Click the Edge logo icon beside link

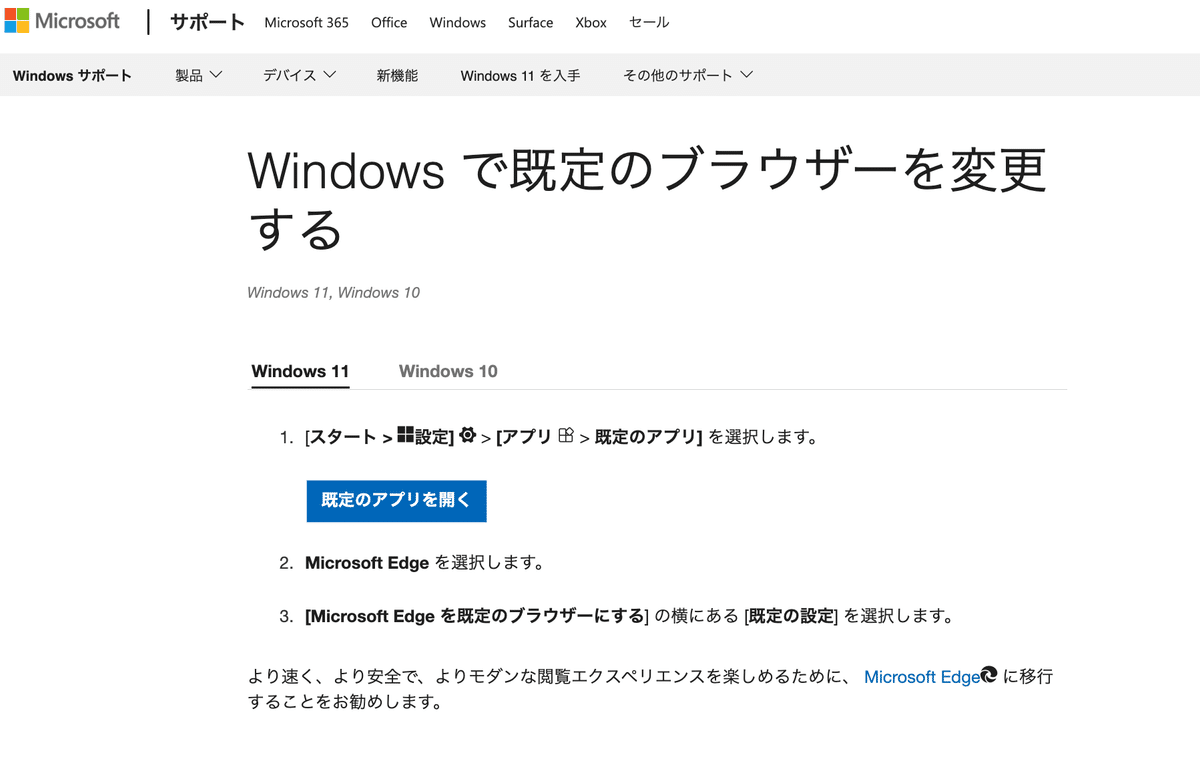(989, 675)
